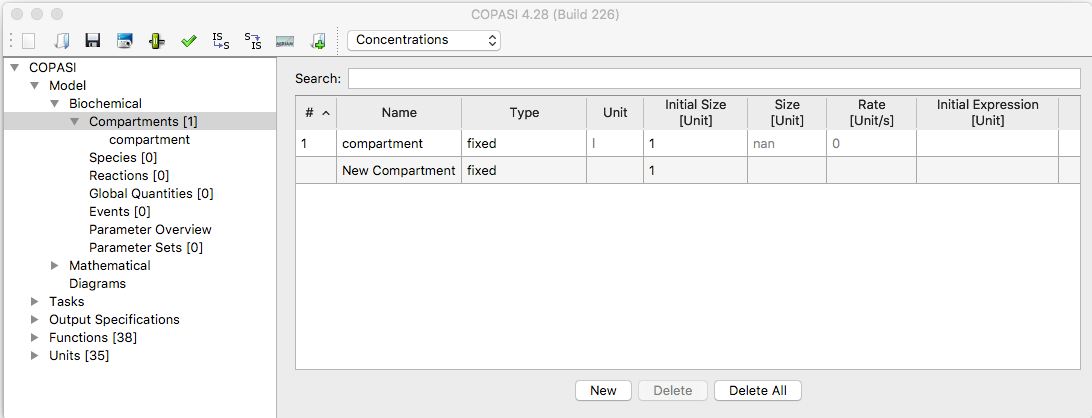1092x418 pixels.
Task: Click the Check model green checkmark icon
Action: [189, 41]
